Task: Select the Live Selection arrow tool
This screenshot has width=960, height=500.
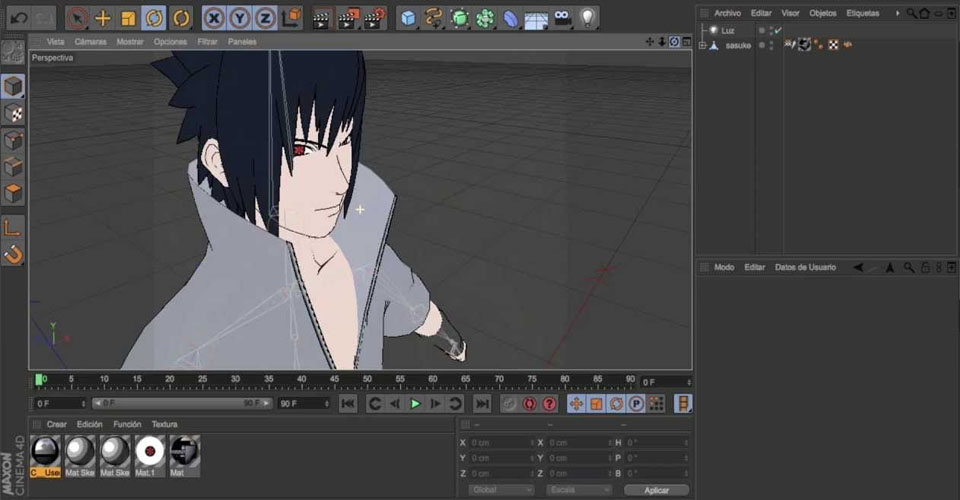Action: (77, 18)
